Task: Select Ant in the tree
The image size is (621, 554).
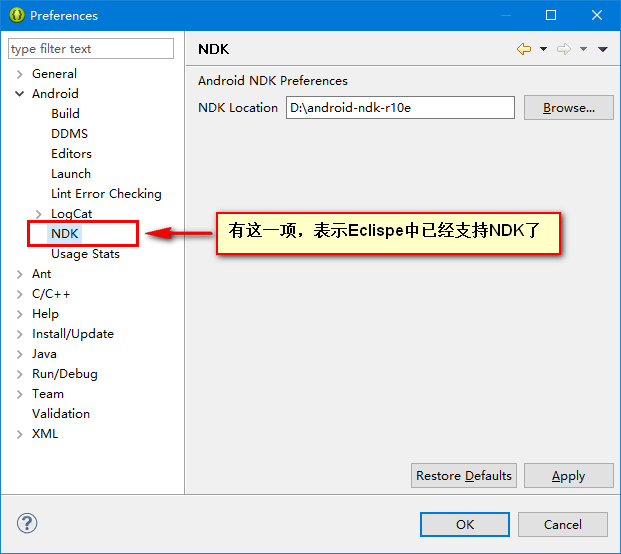Action: (x=41, y=274)
